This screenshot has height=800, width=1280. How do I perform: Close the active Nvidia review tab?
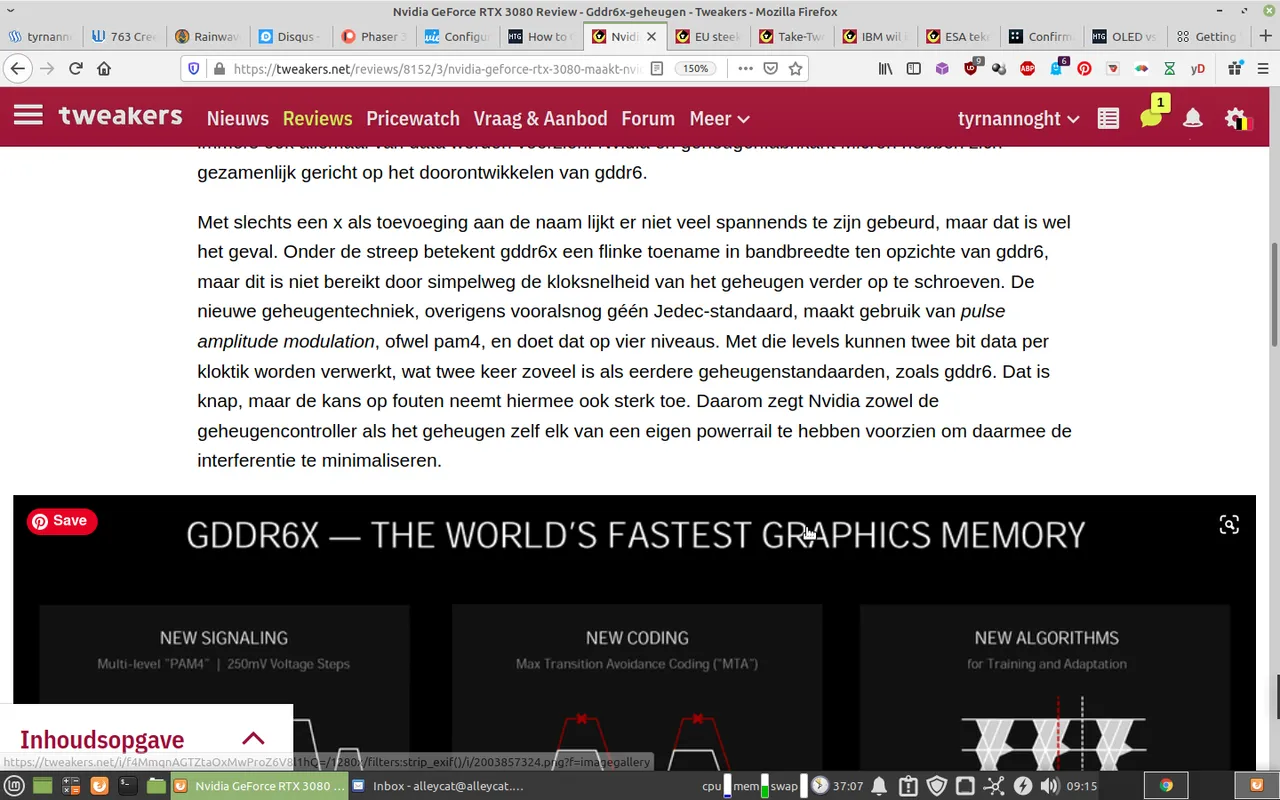[x=651, y=36]
